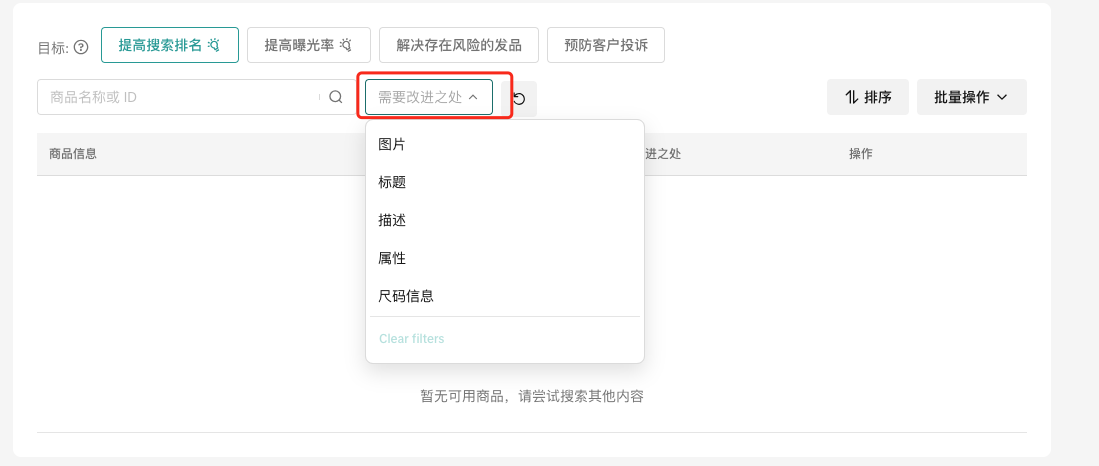
Task: Click the 操作 column header
Action: [x=860, y=154]
